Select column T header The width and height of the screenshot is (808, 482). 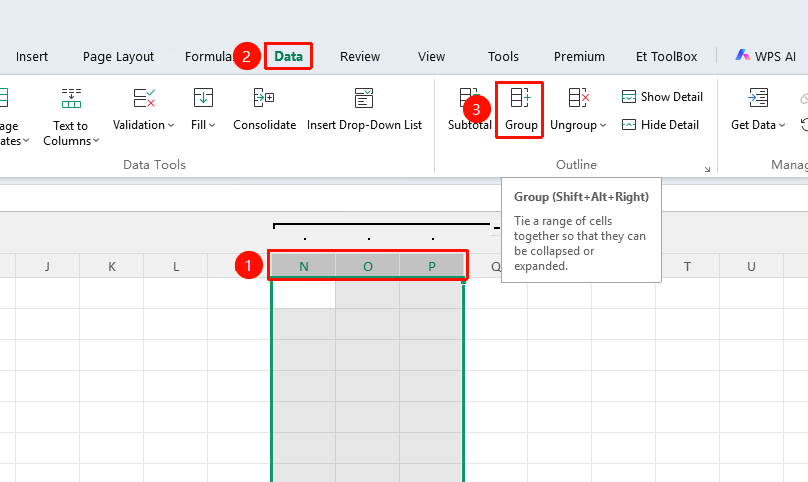tap(687, 266)
